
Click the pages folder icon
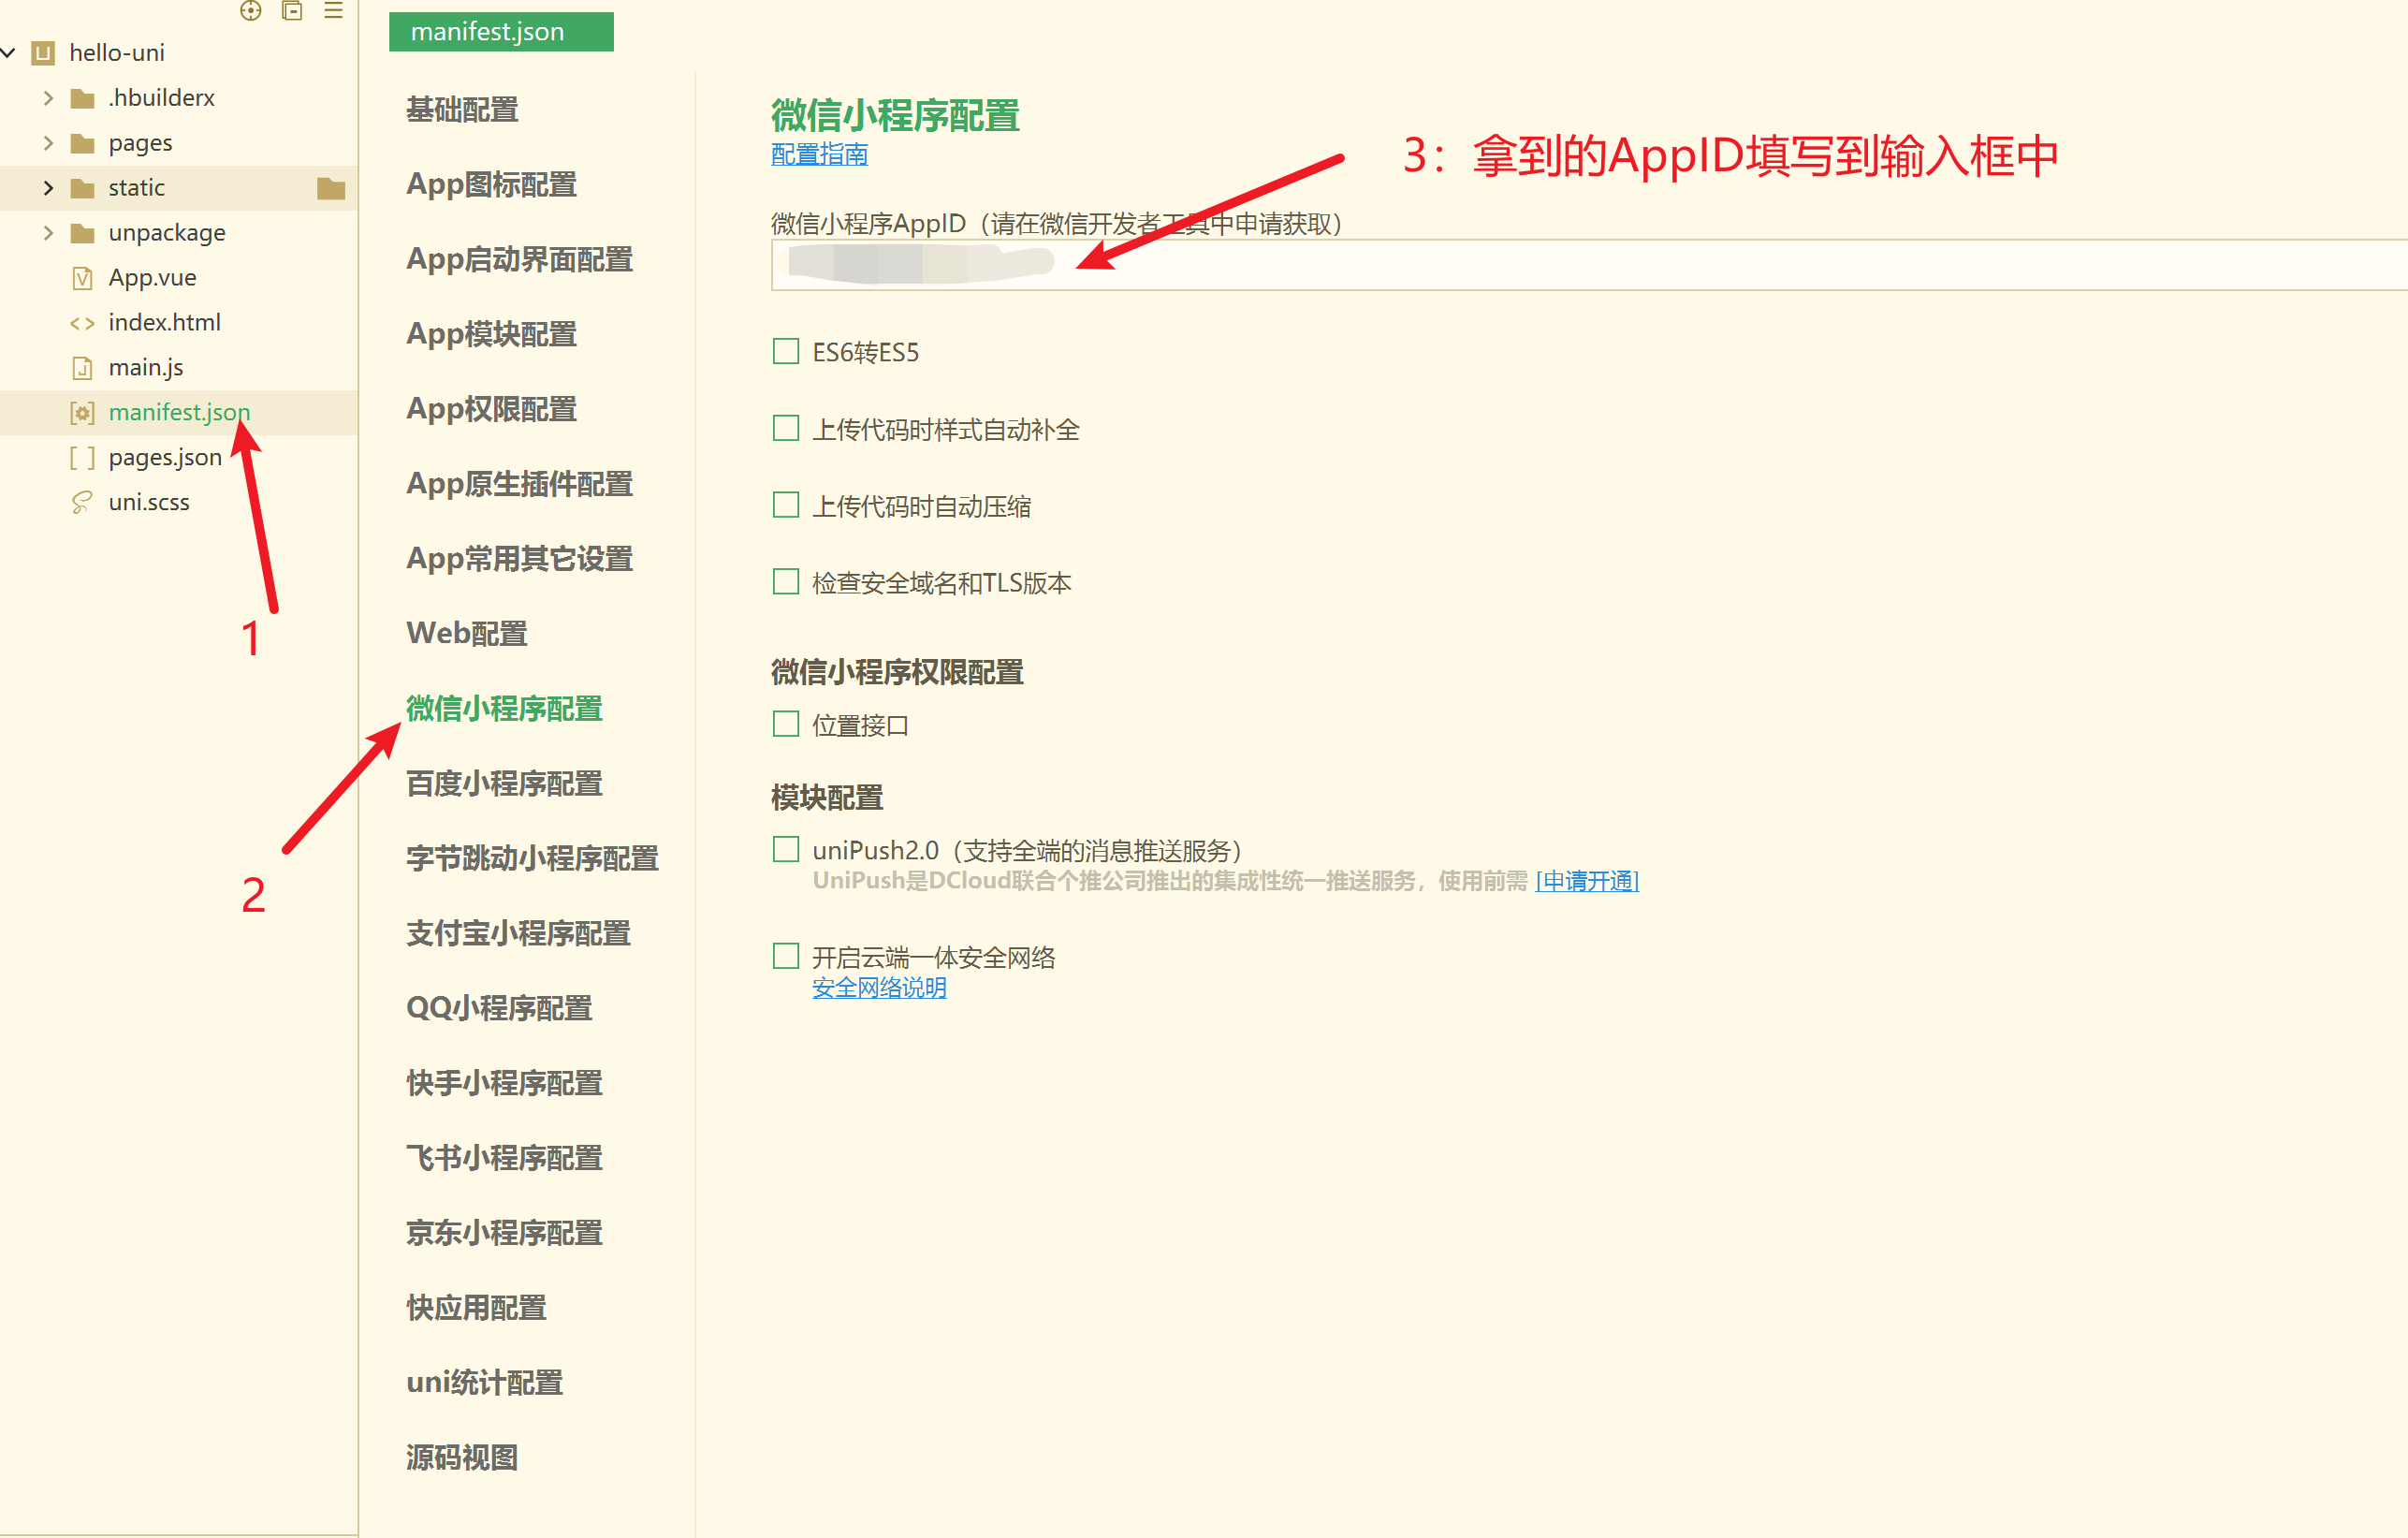point(83,143)
